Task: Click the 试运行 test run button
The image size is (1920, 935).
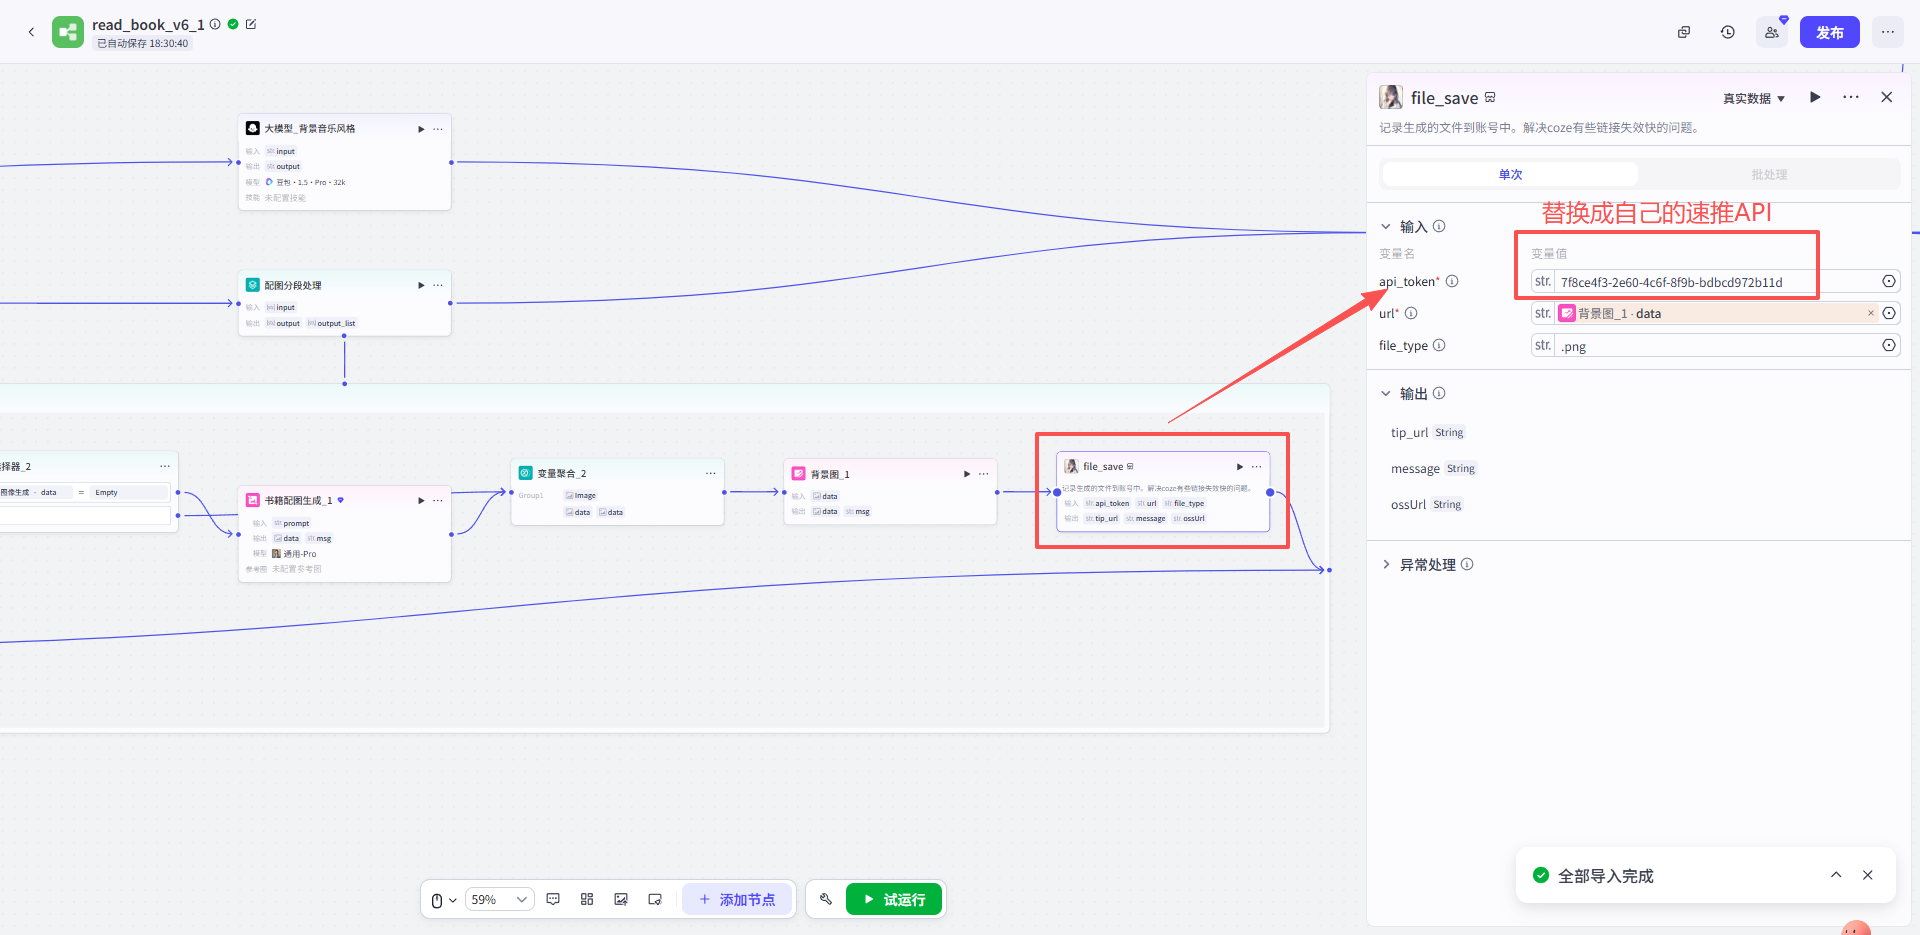Action: pyautogui.click(x=894, y=899)
